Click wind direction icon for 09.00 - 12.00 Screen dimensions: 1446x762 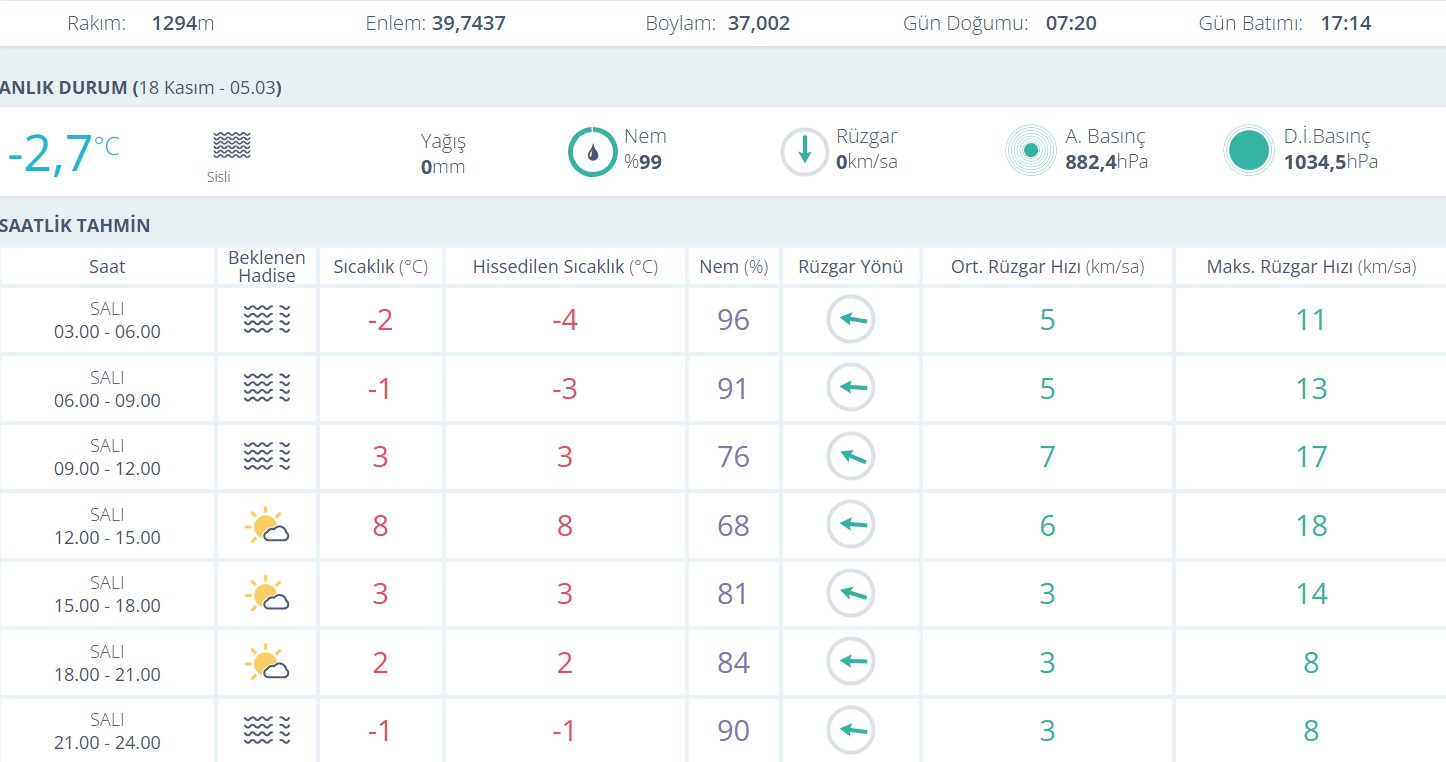850,457
